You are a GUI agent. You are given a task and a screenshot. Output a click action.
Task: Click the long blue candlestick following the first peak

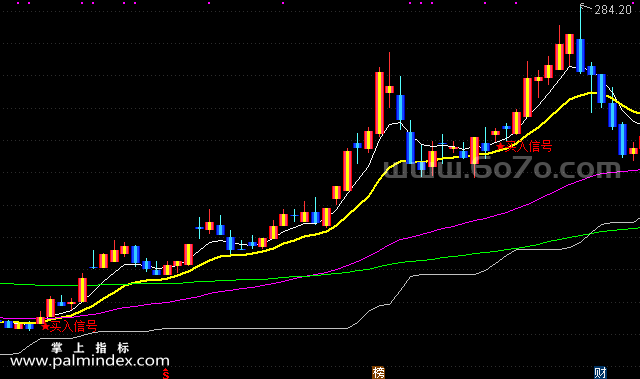tap(410, 148)
